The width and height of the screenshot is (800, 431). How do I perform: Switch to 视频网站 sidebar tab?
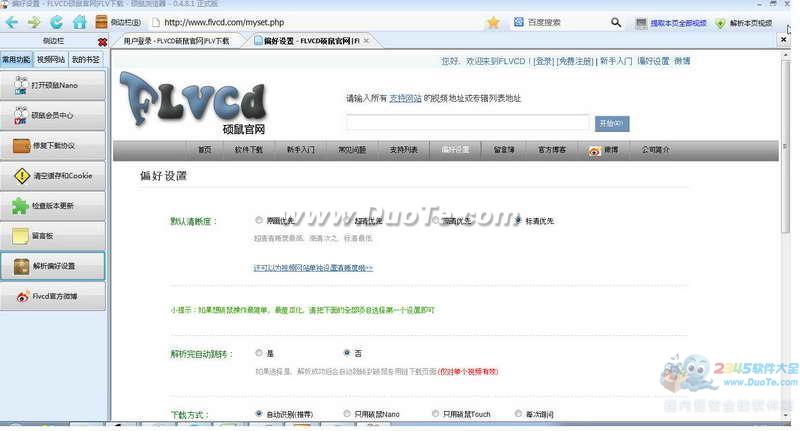51,60
